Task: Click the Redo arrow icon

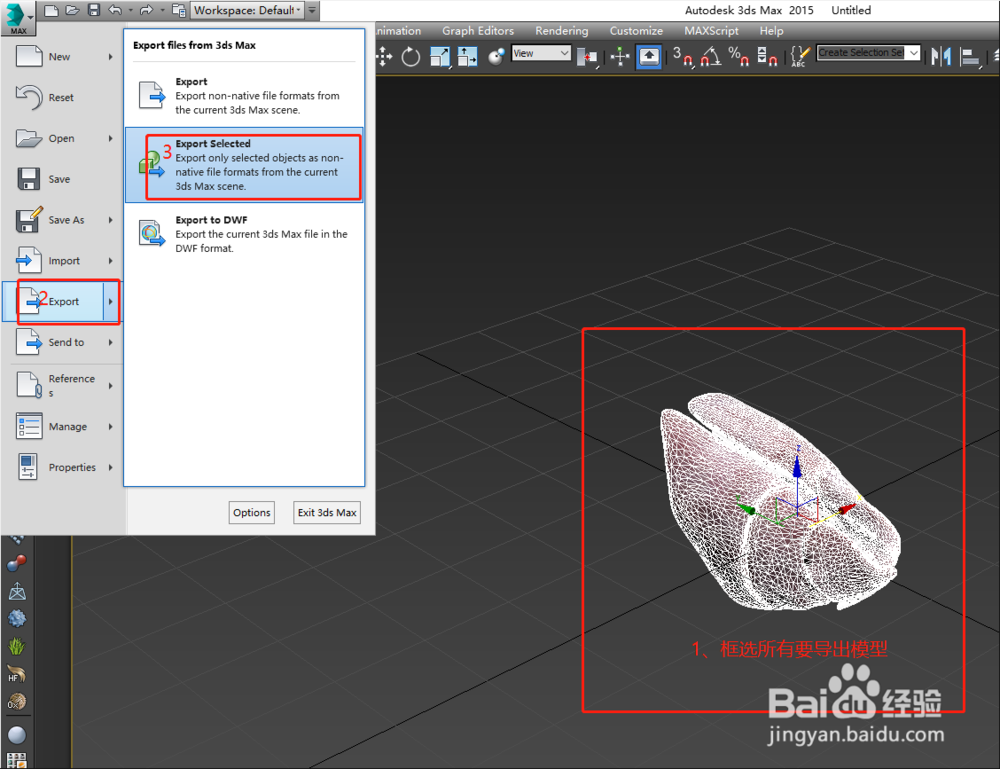Action: coord(146,10)
